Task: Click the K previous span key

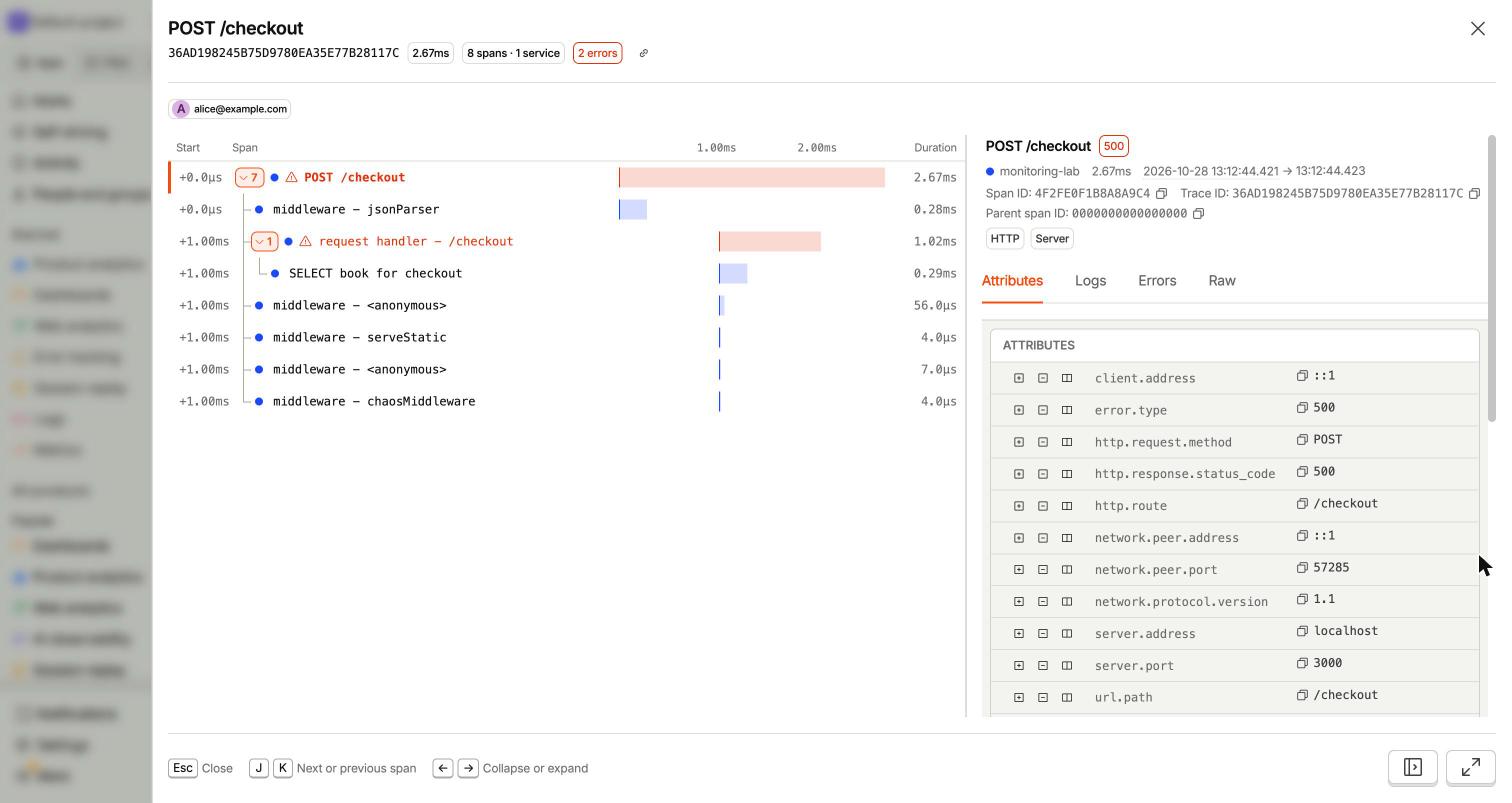Action: tap(283, 768)
